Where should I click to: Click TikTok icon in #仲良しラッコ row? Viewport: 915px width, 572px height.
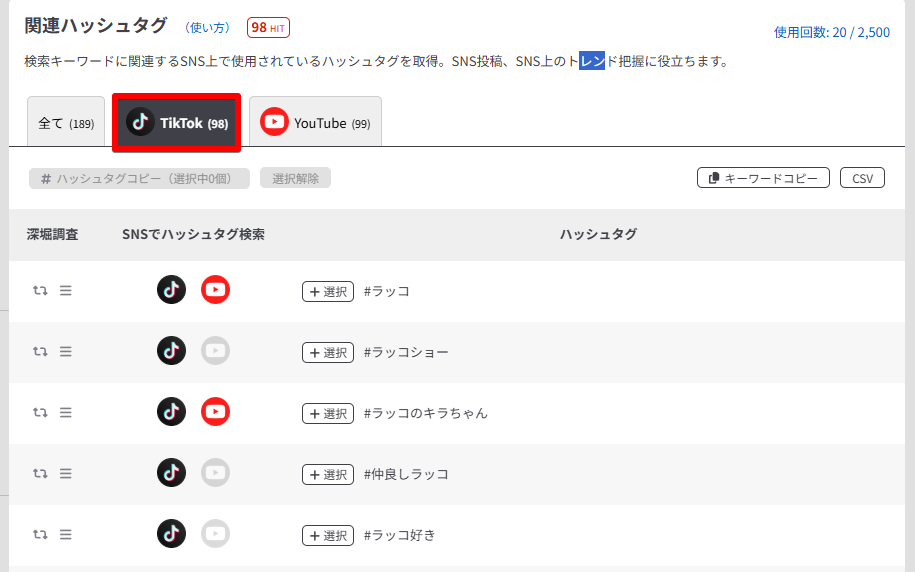coord(171,473)
